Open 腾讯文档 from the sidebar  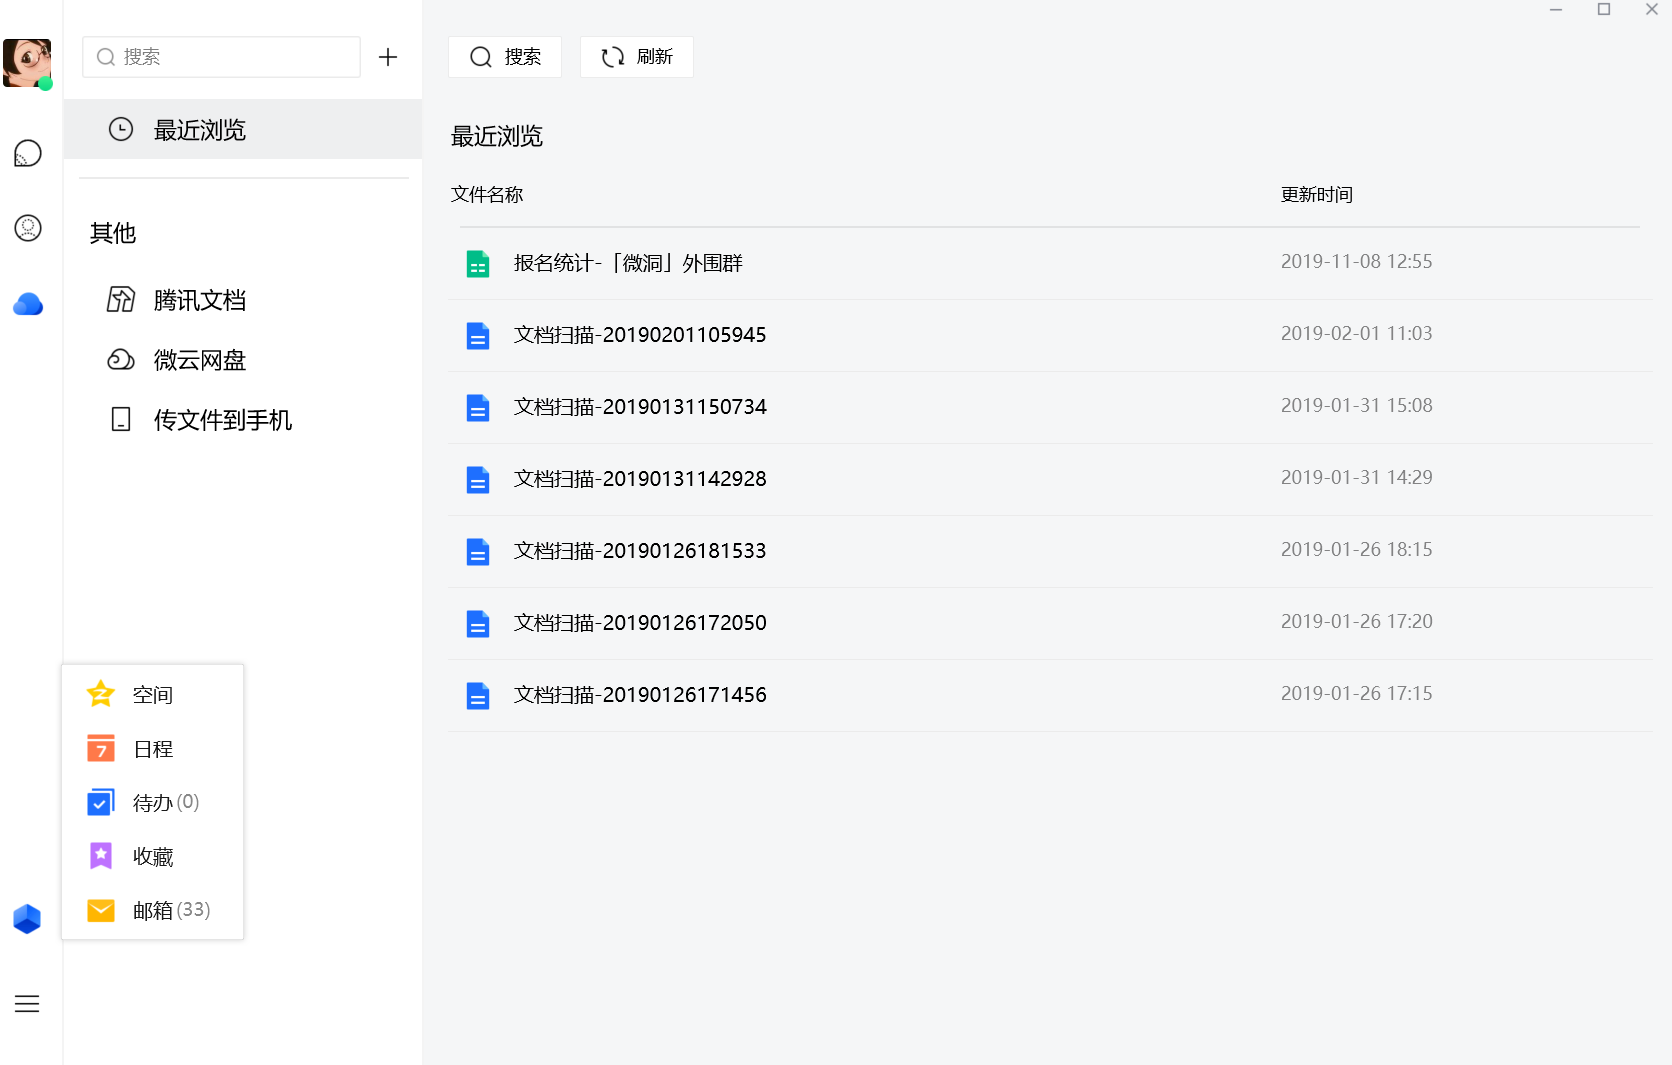pyautogui.click(x=199, y=300)
